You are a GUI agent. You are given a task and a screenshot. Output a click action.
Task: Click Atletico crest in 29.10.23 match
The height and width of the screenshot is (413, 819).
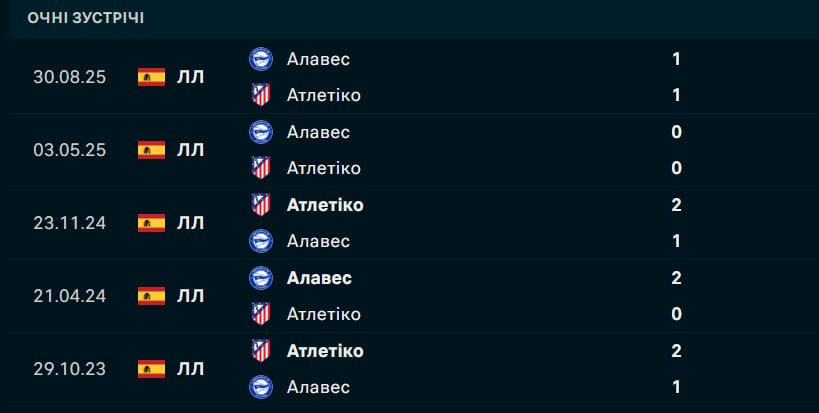tap(260, 351)
